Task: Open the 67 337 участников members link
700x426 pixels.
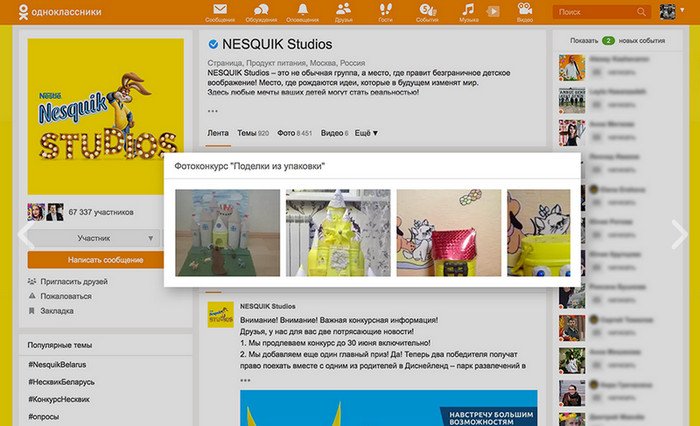Action: pyautogui.click(x=101, y=212)
